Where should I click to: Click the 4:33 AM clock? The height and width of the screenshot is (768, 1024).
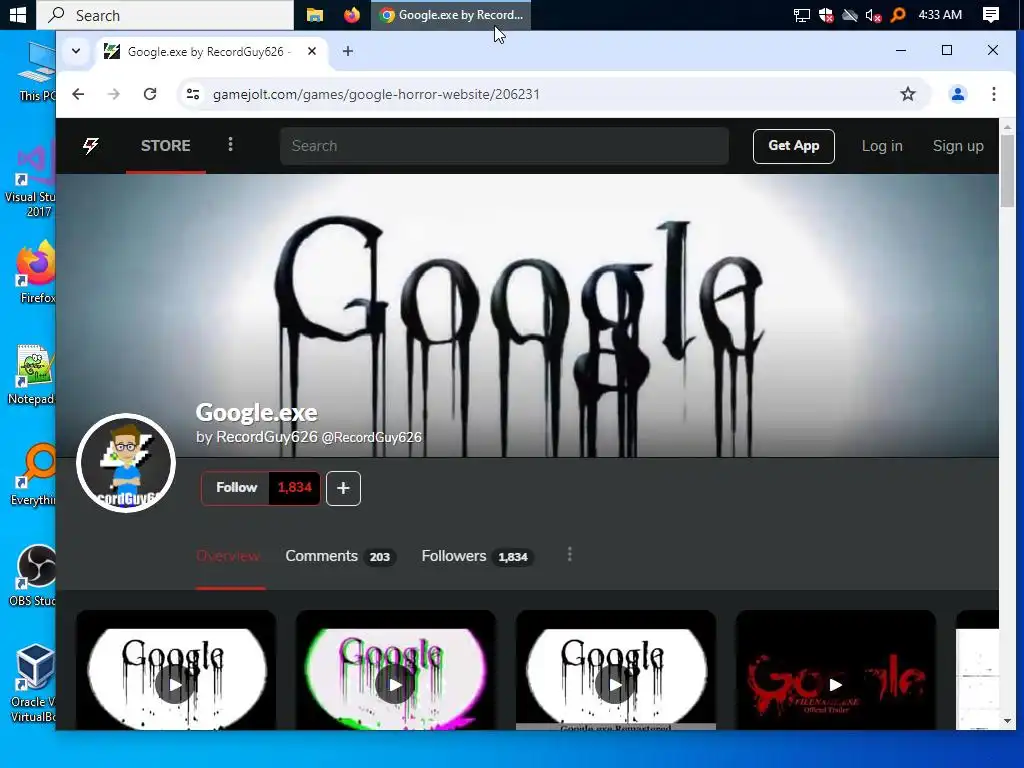[x=940, y=15]
